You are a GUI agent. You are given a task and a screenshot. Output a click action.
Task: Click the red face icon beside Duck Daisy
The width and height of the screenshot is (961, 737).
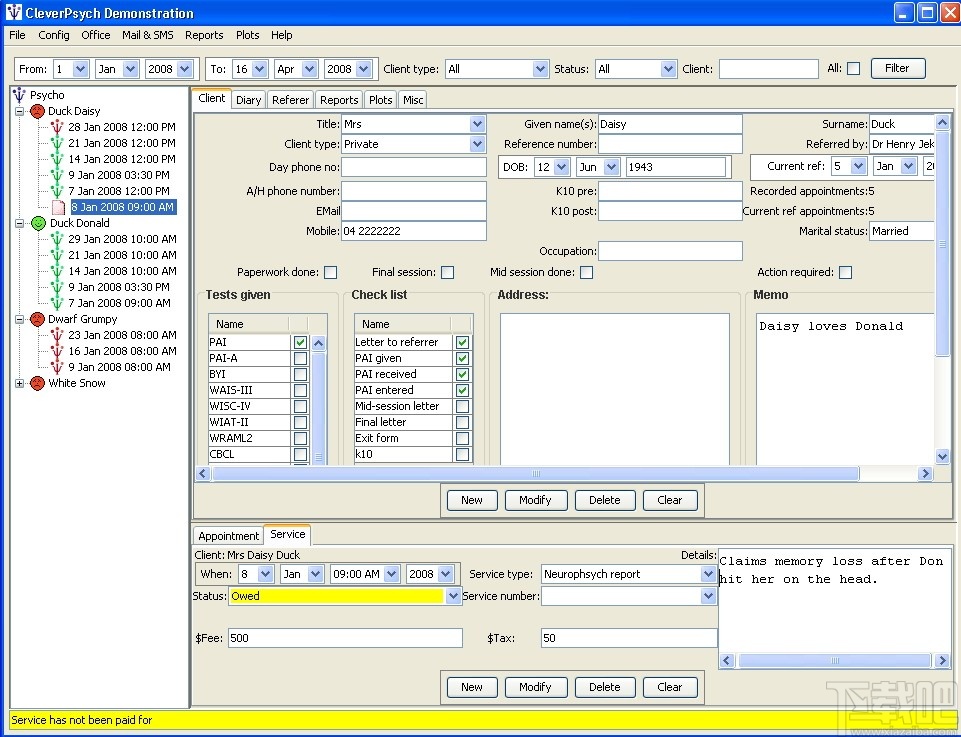point(37,111)
